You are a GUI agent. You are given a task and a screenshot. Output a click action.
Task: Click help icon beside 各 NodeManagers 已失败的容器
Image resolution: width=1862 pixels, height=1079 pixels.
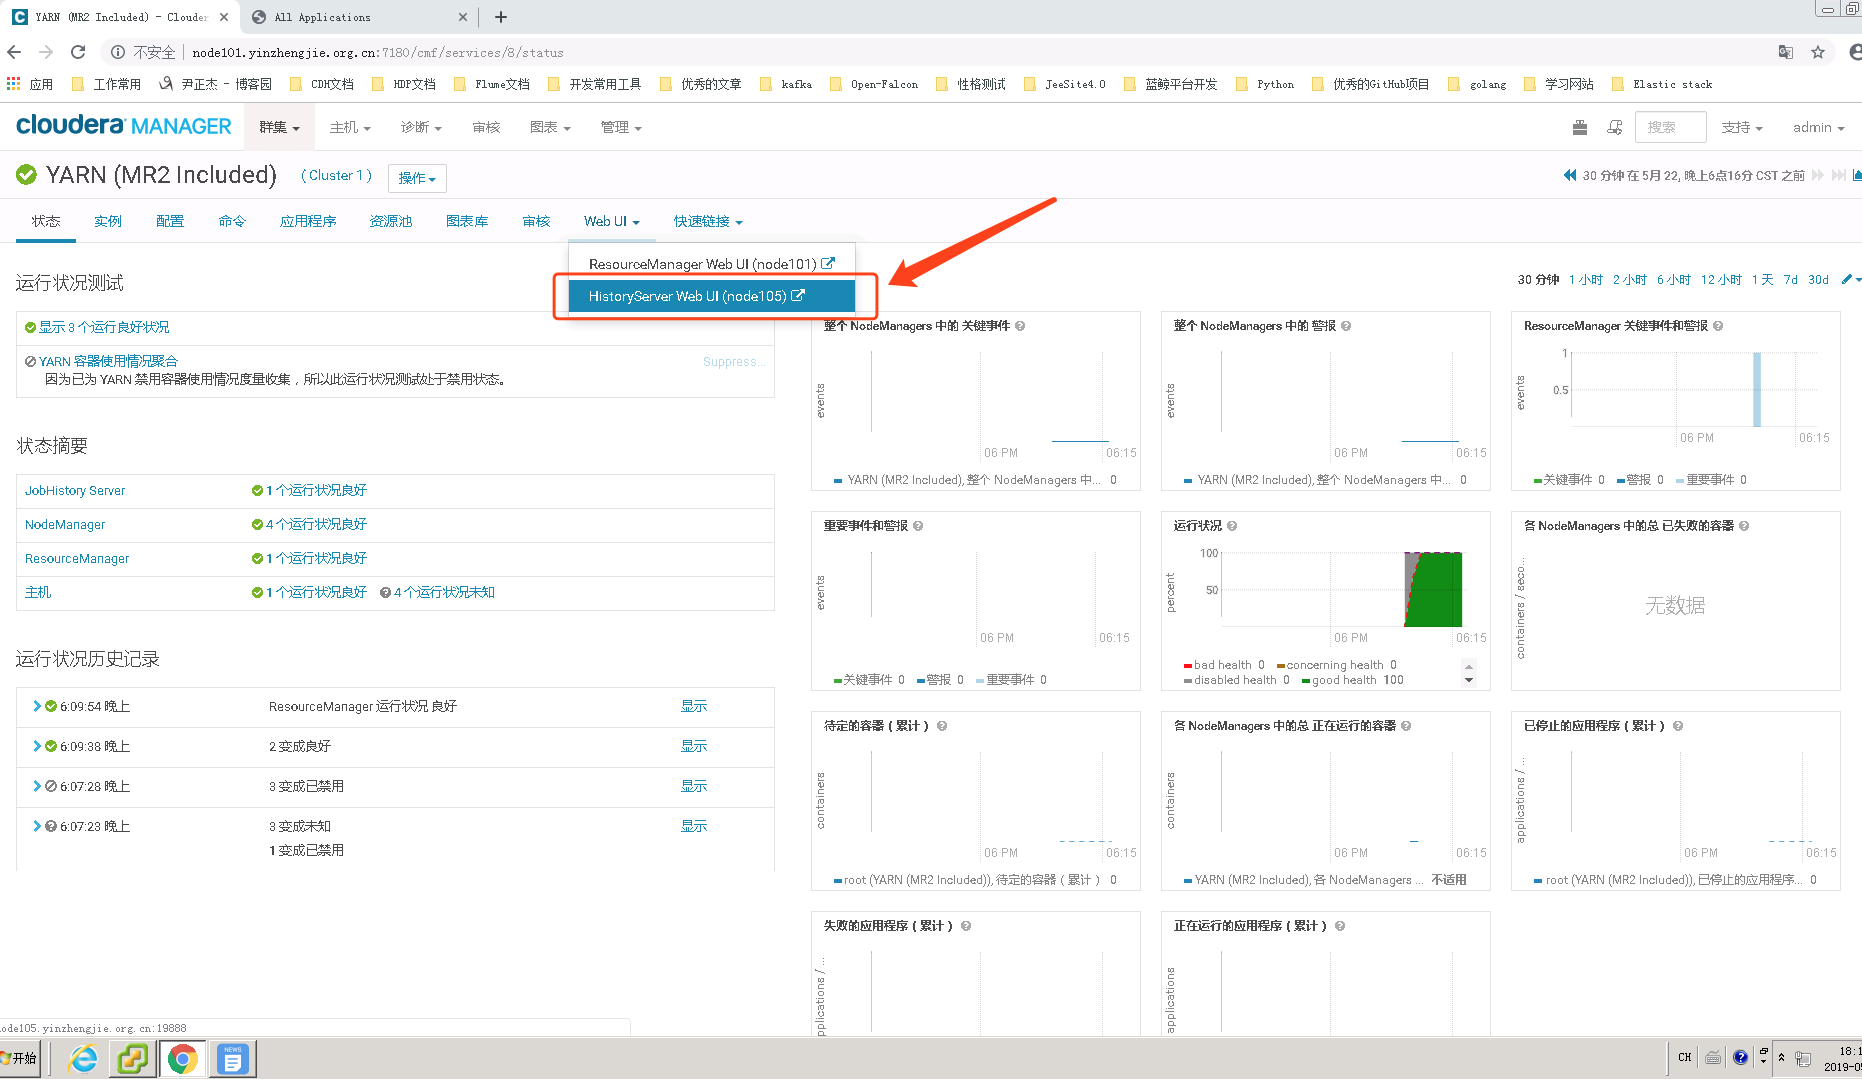[1744, 526]
